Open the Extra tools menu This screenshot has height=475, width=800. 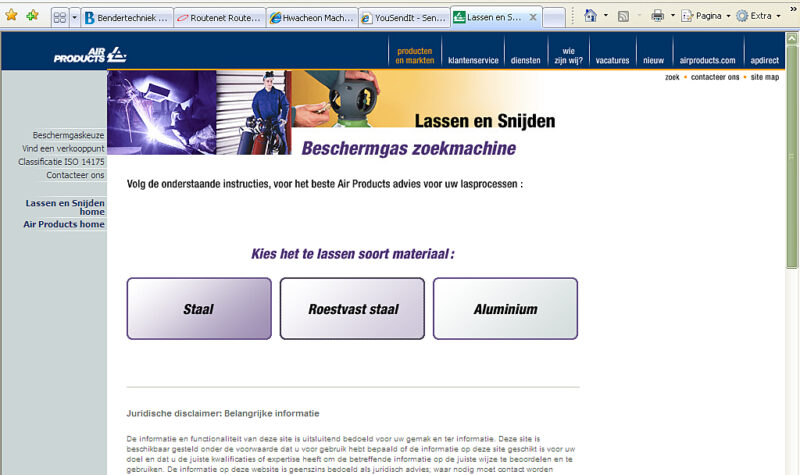[758, 16]
